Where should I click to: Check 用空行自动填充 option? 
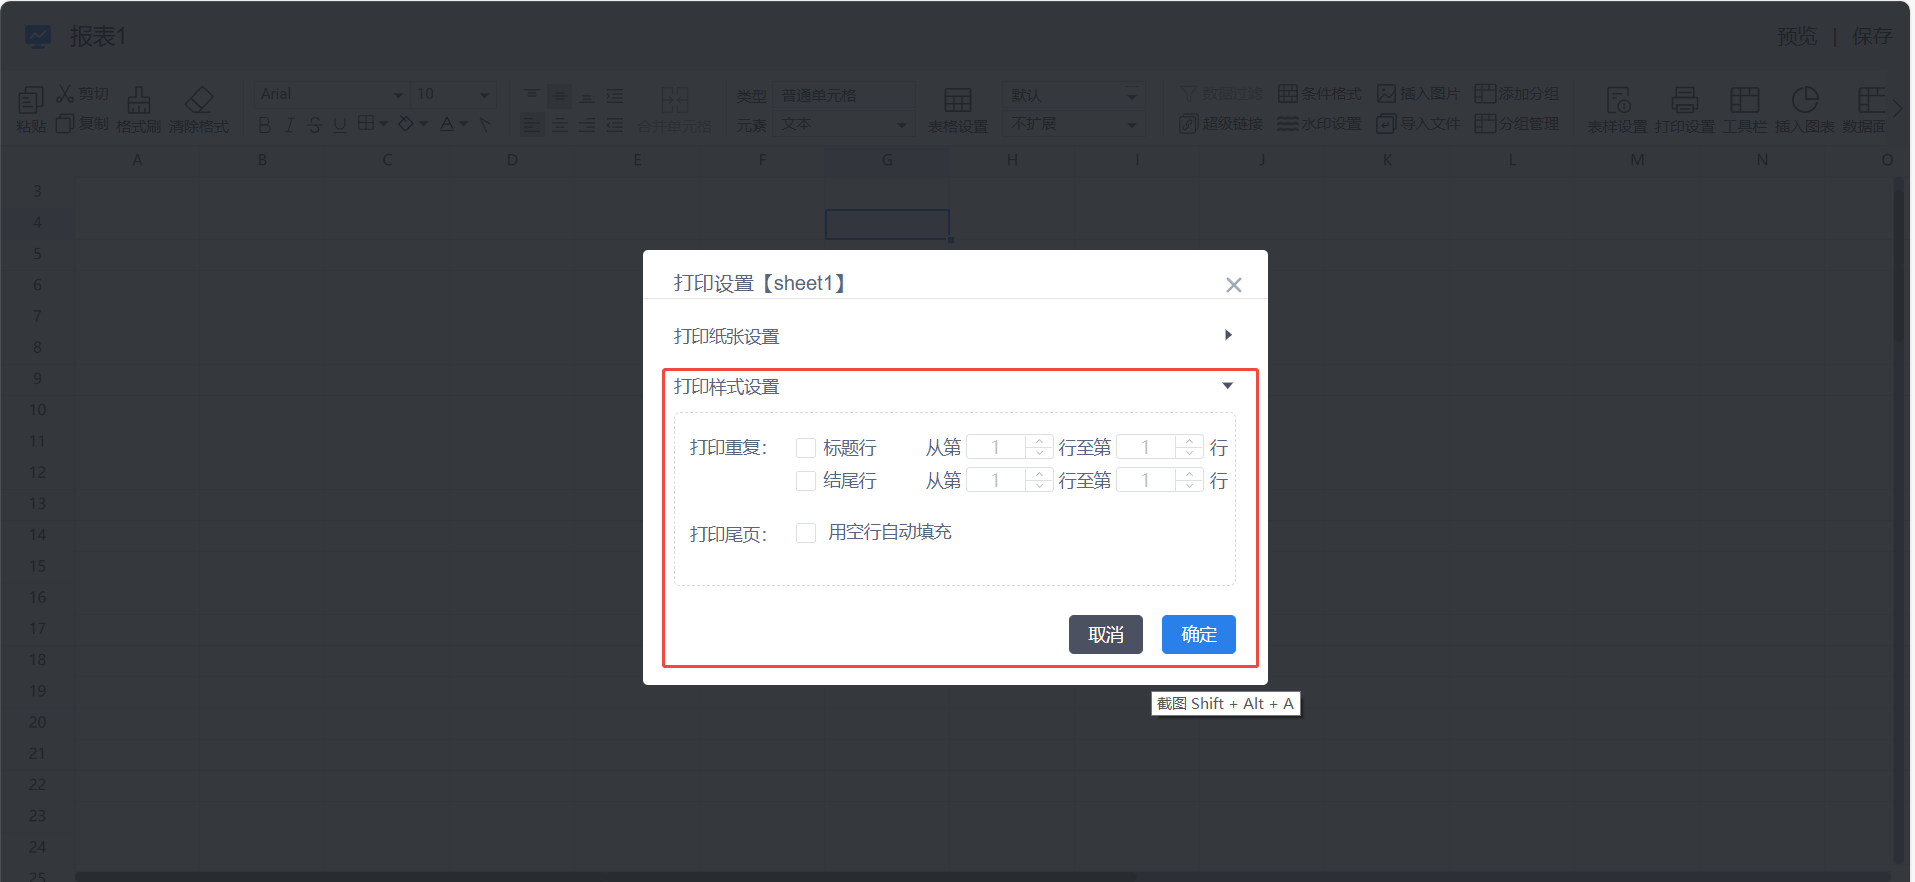pyautogui.click(x=806, y=533)
